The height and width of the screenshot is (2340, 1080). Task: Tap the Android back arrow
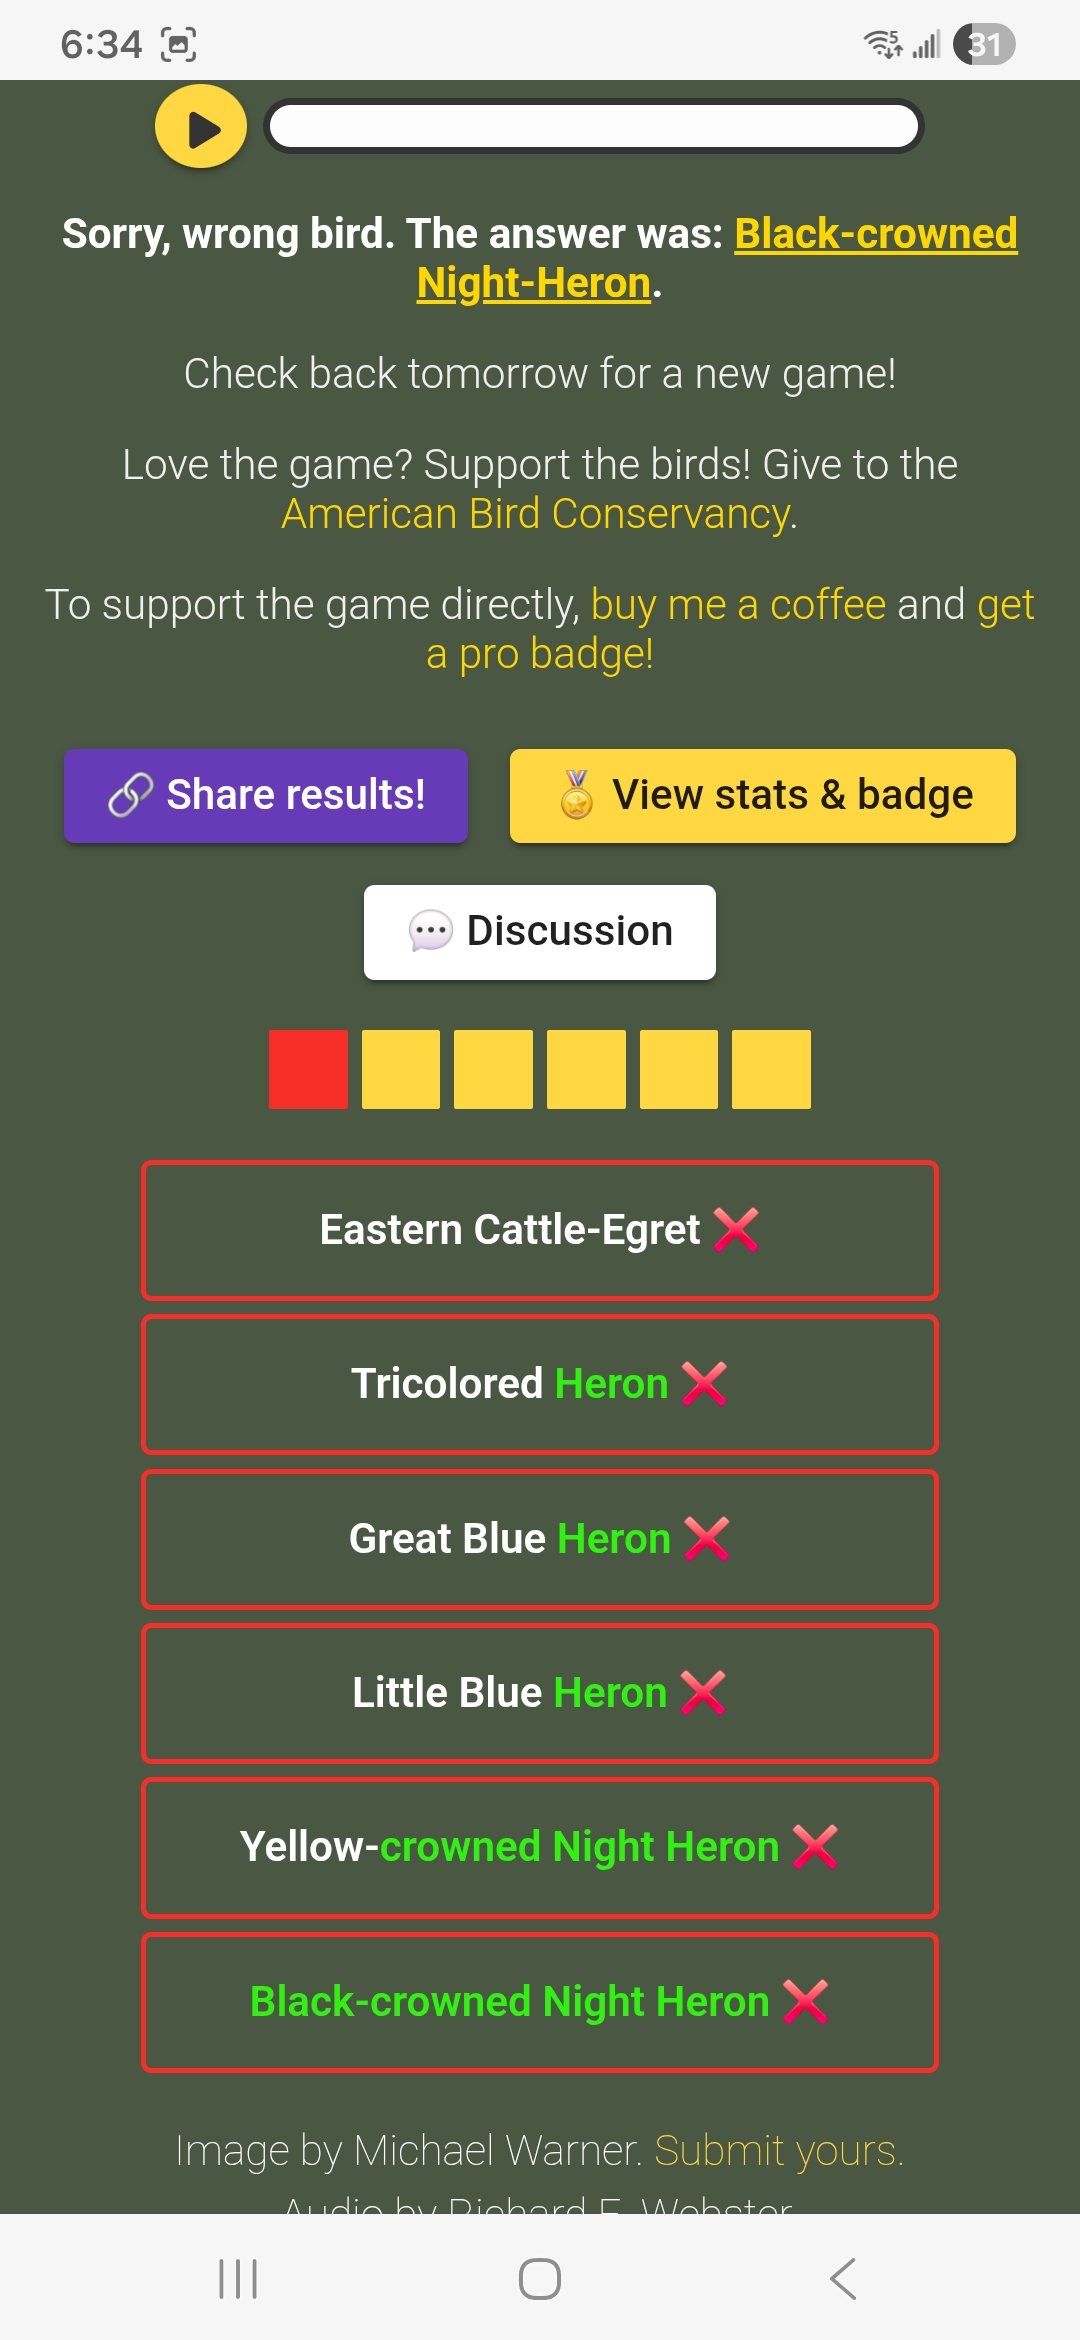843,2279
